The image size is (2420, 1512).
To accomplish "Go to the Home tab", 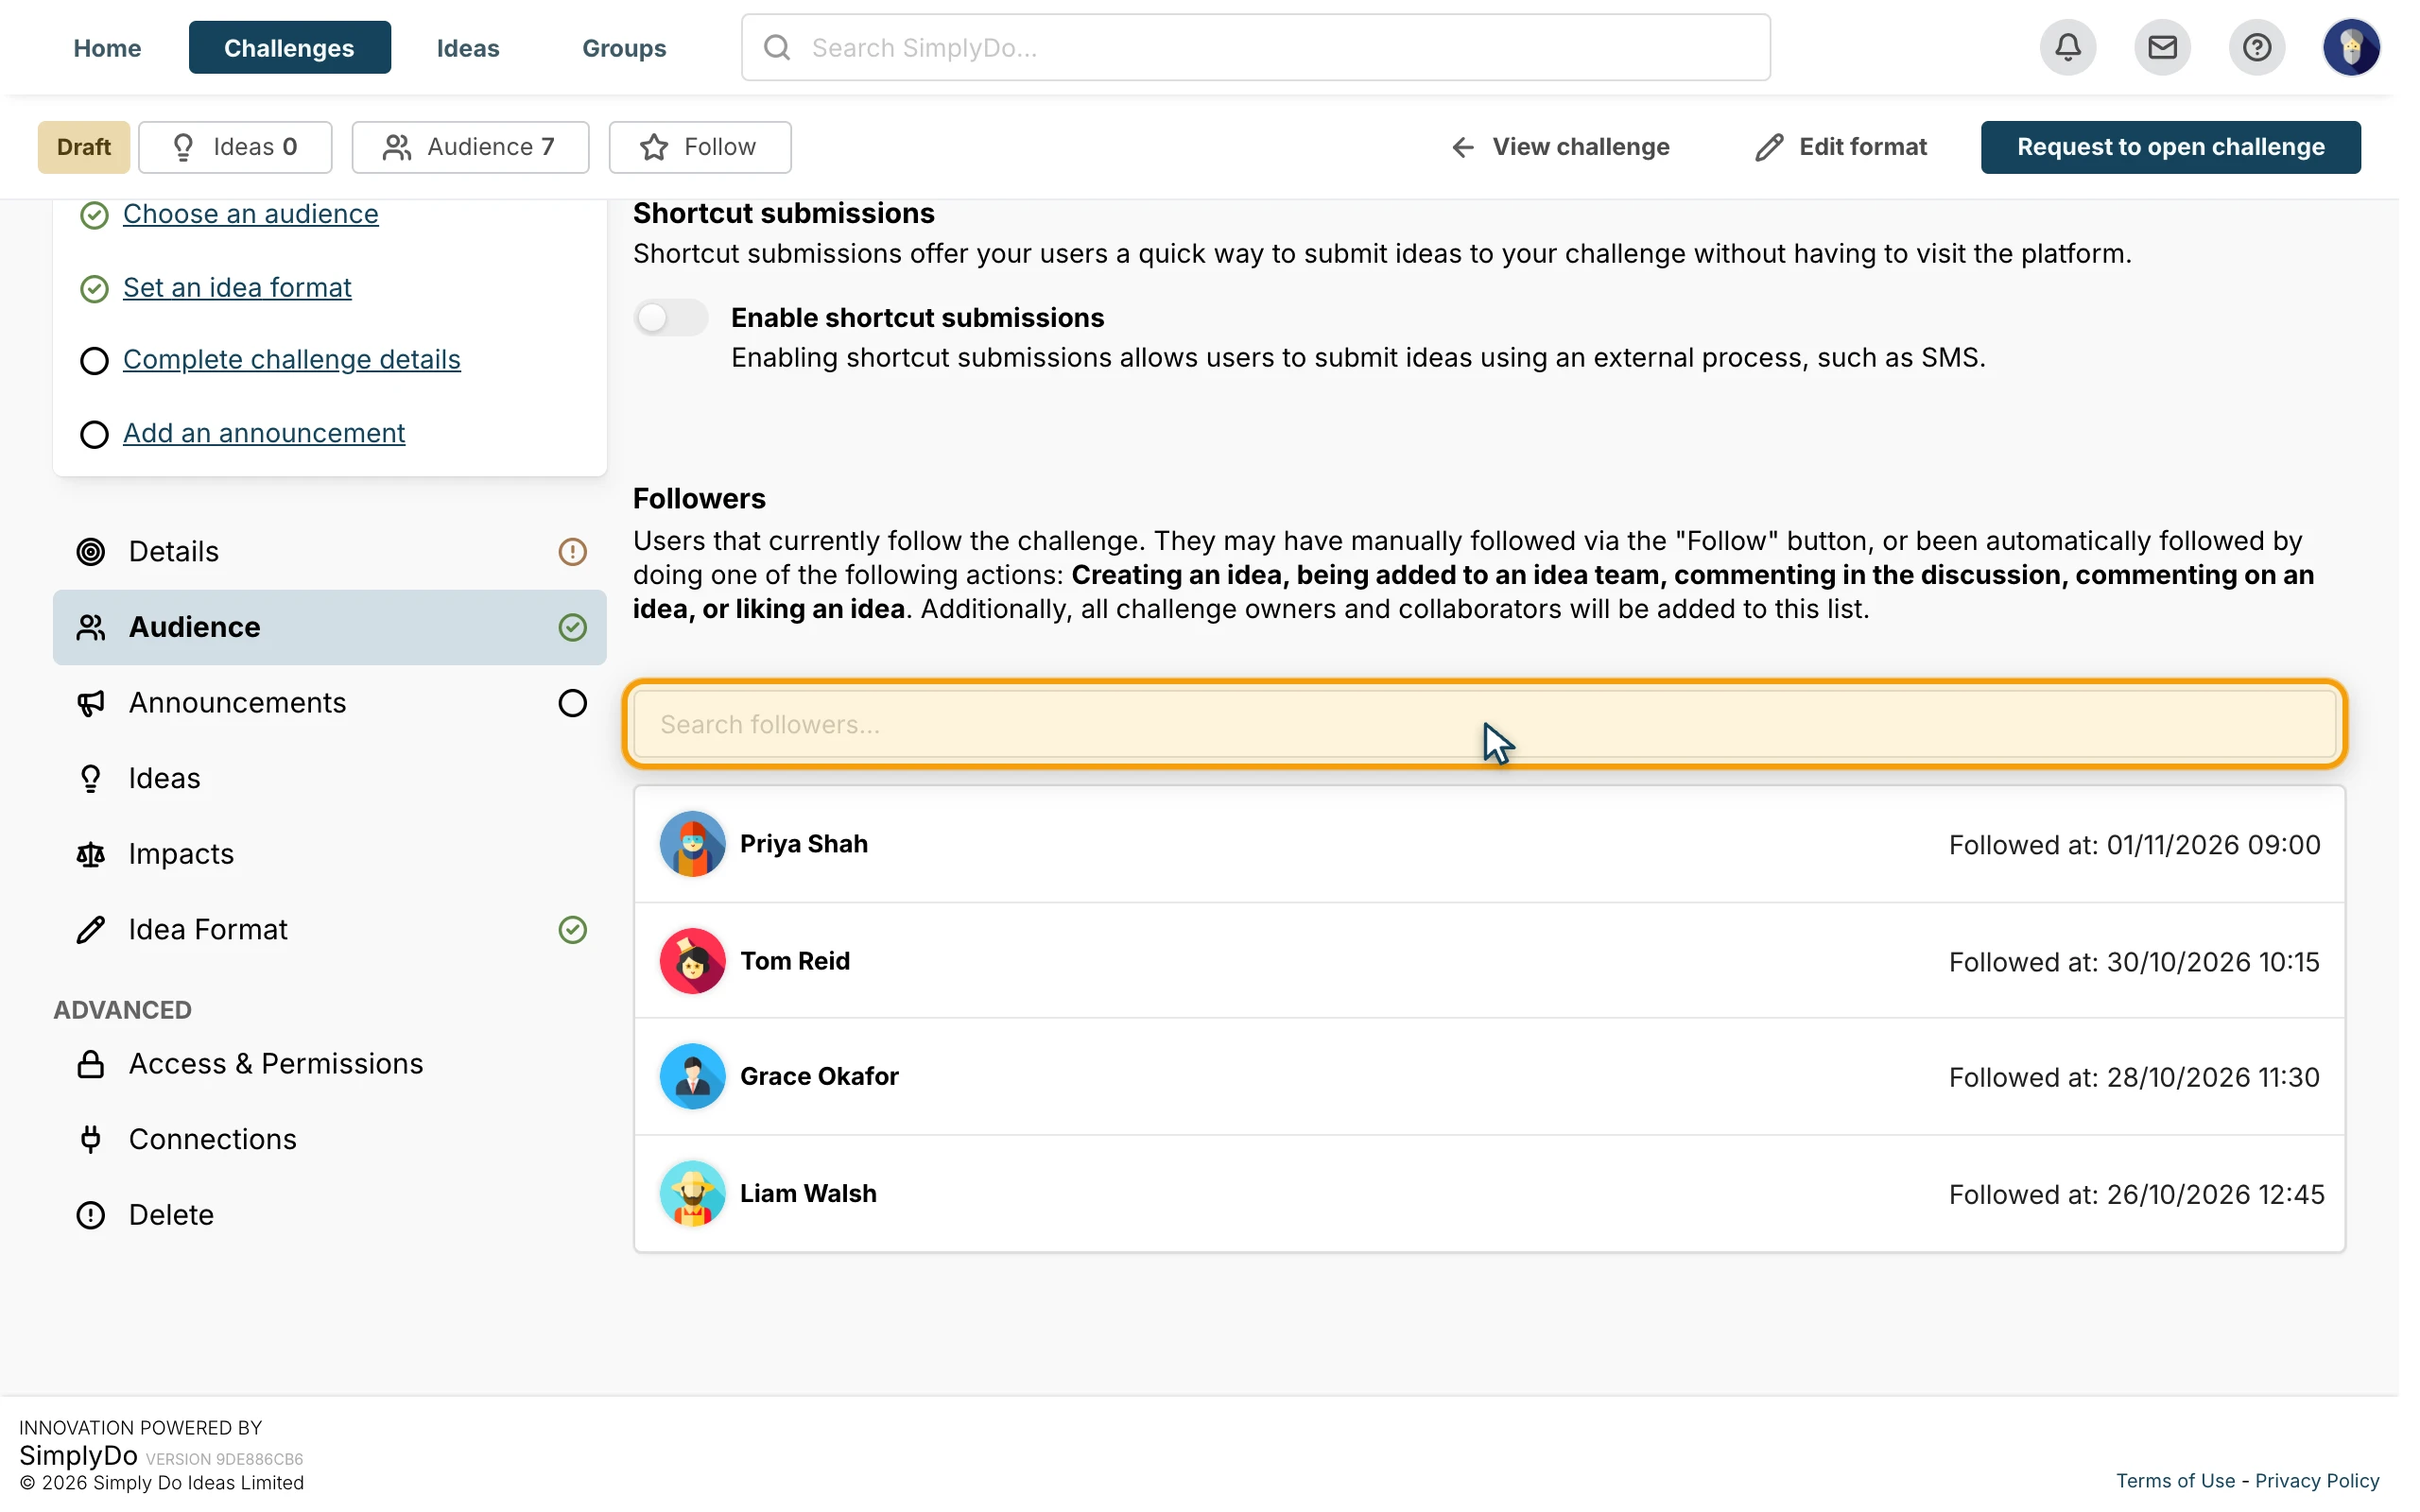I will click(x=107, y=47).
